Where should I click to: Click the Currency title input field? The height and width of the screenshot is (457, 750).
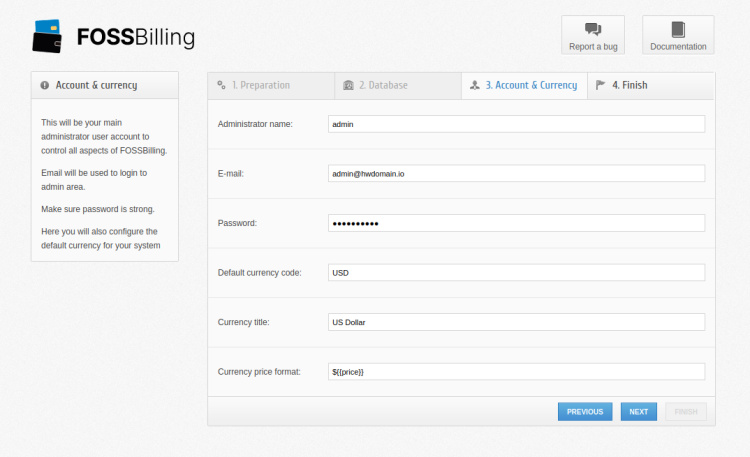(x=516, y=322)
